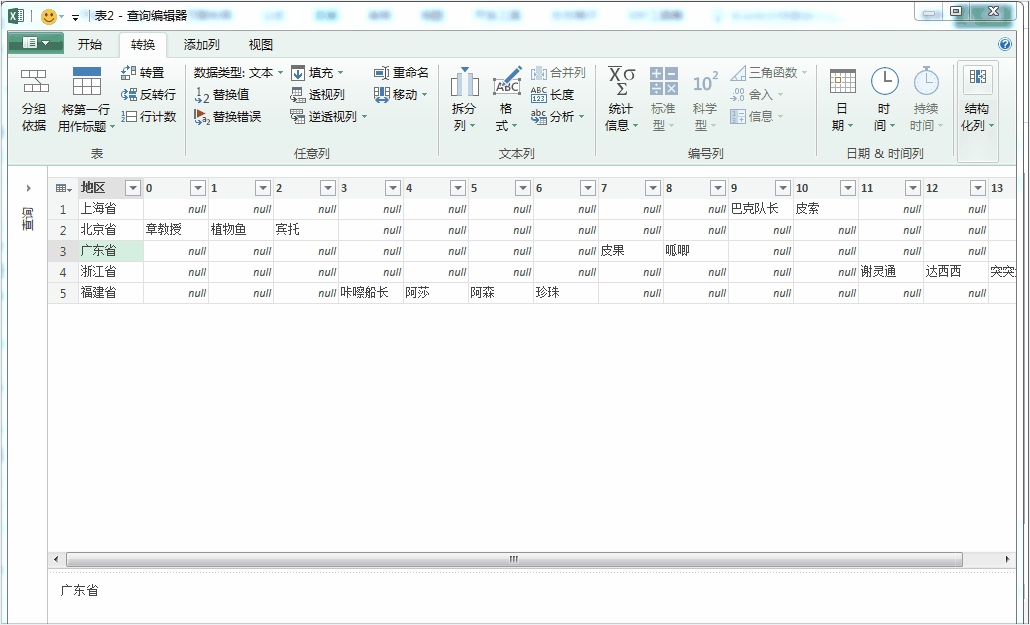
Task: Open the 信息 (Information) menu
Action: [x=757, y=117]
